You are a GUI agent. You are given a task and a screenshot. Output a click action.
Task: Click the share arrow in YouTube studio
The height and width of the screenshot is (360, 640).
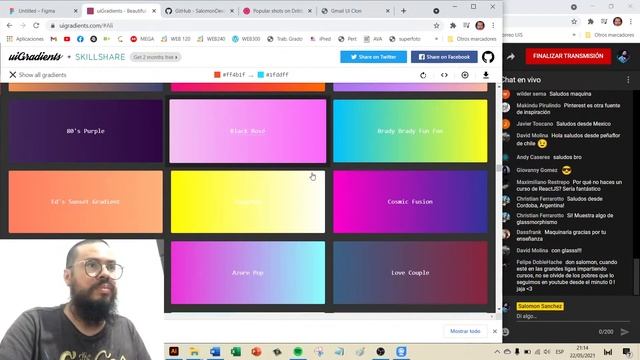(510, 57)
